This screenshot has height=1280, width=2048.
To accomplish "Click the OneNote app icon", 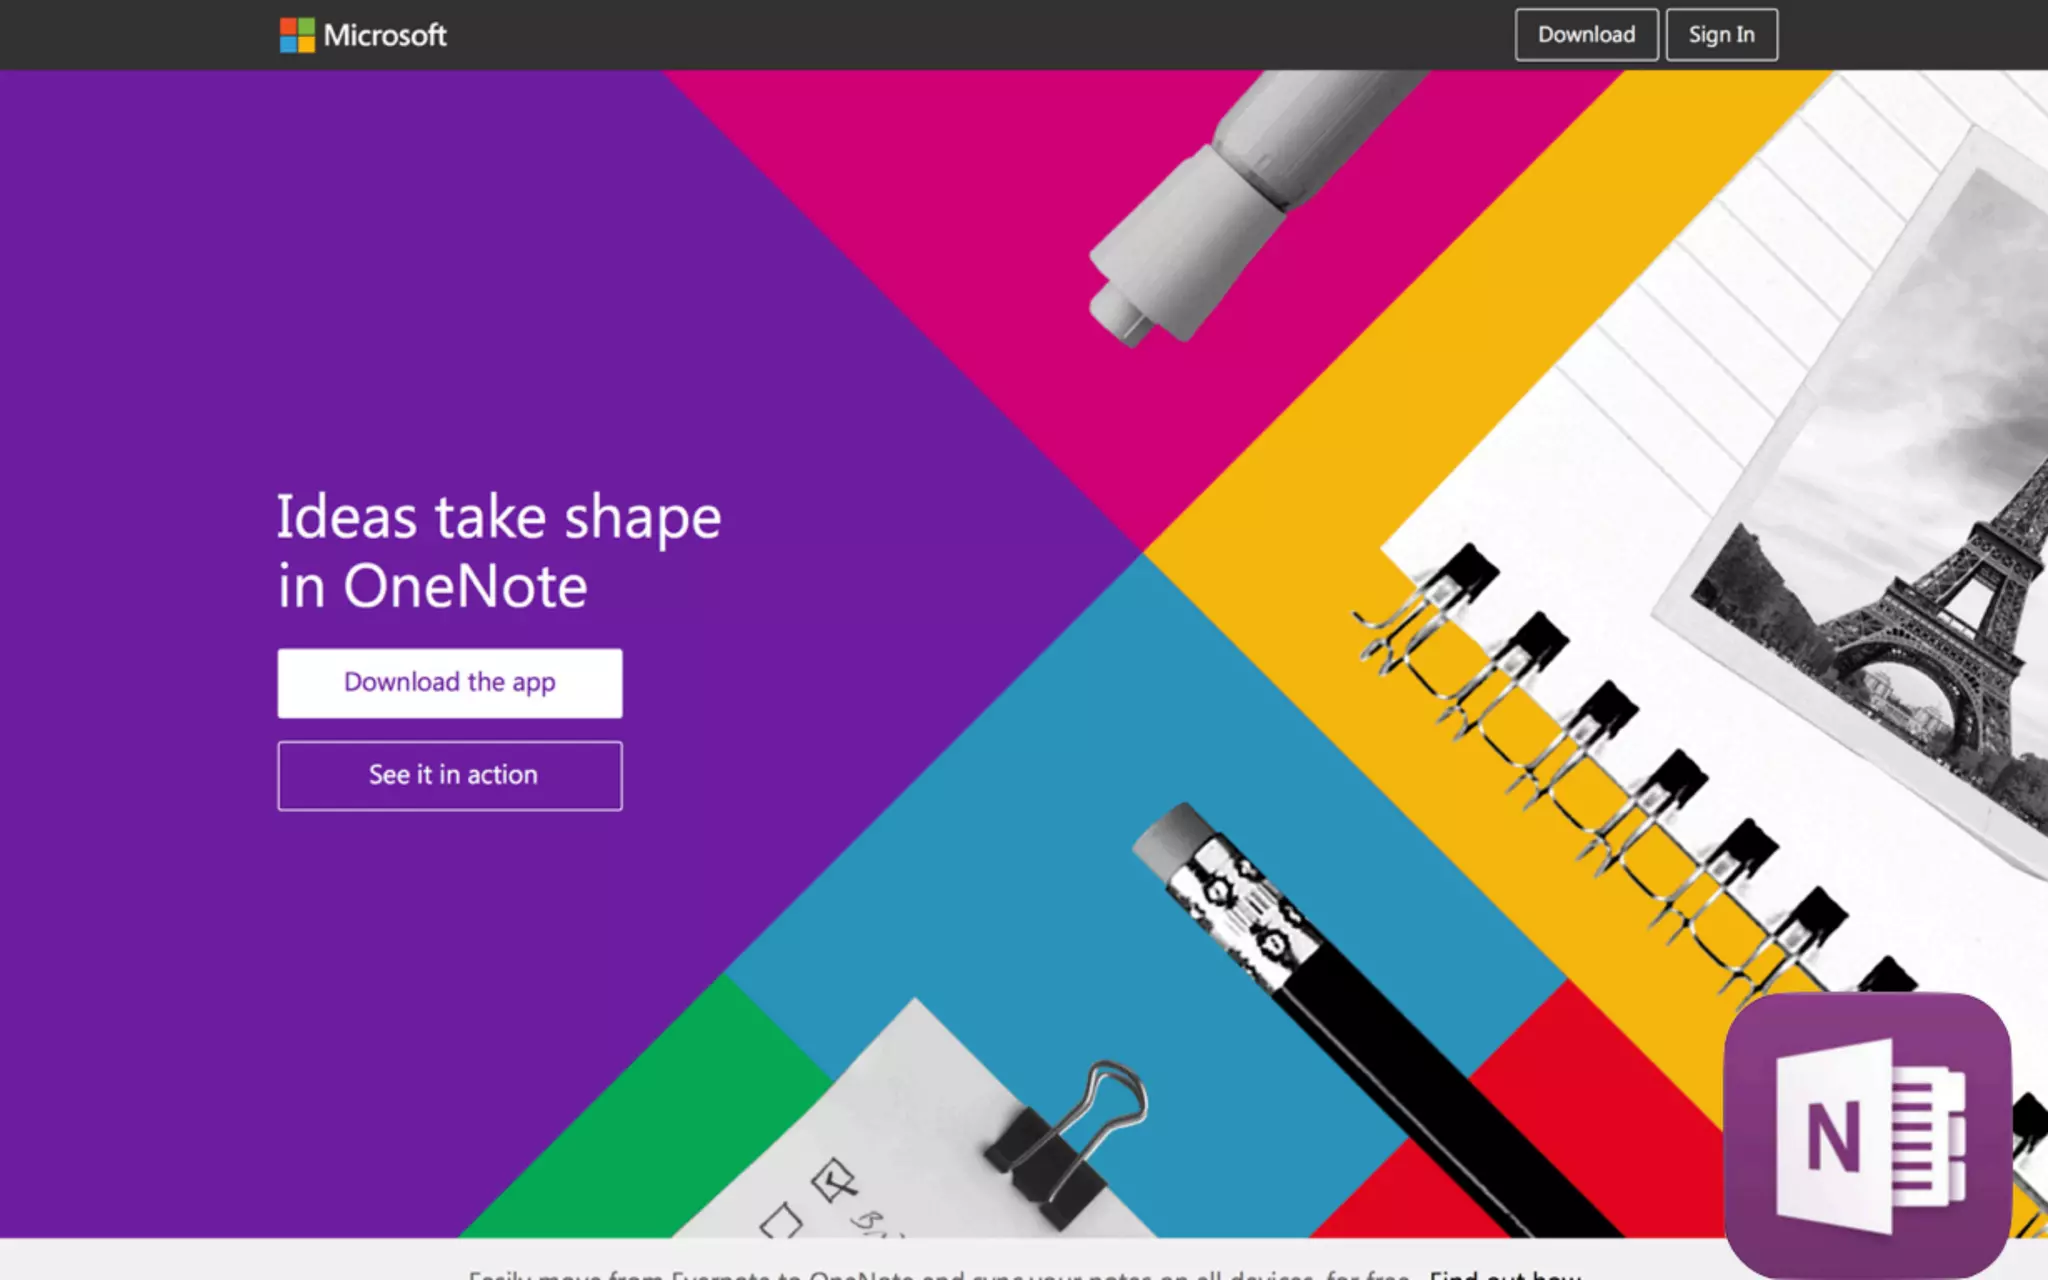I will [x=1867, y=1135].
